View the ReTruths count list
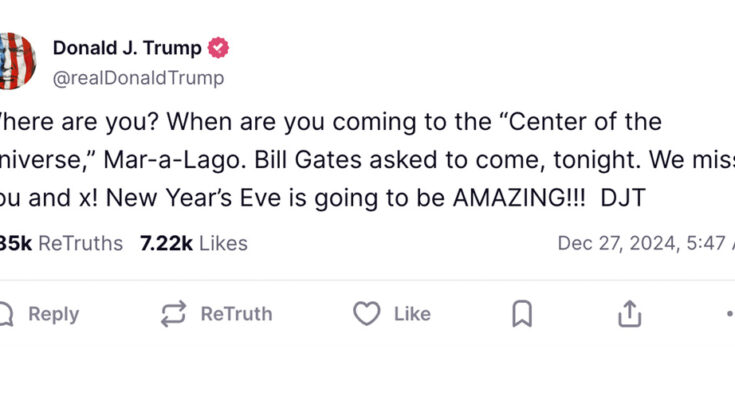The width and height of the screenshot is (735, 400). coord(62,243)
